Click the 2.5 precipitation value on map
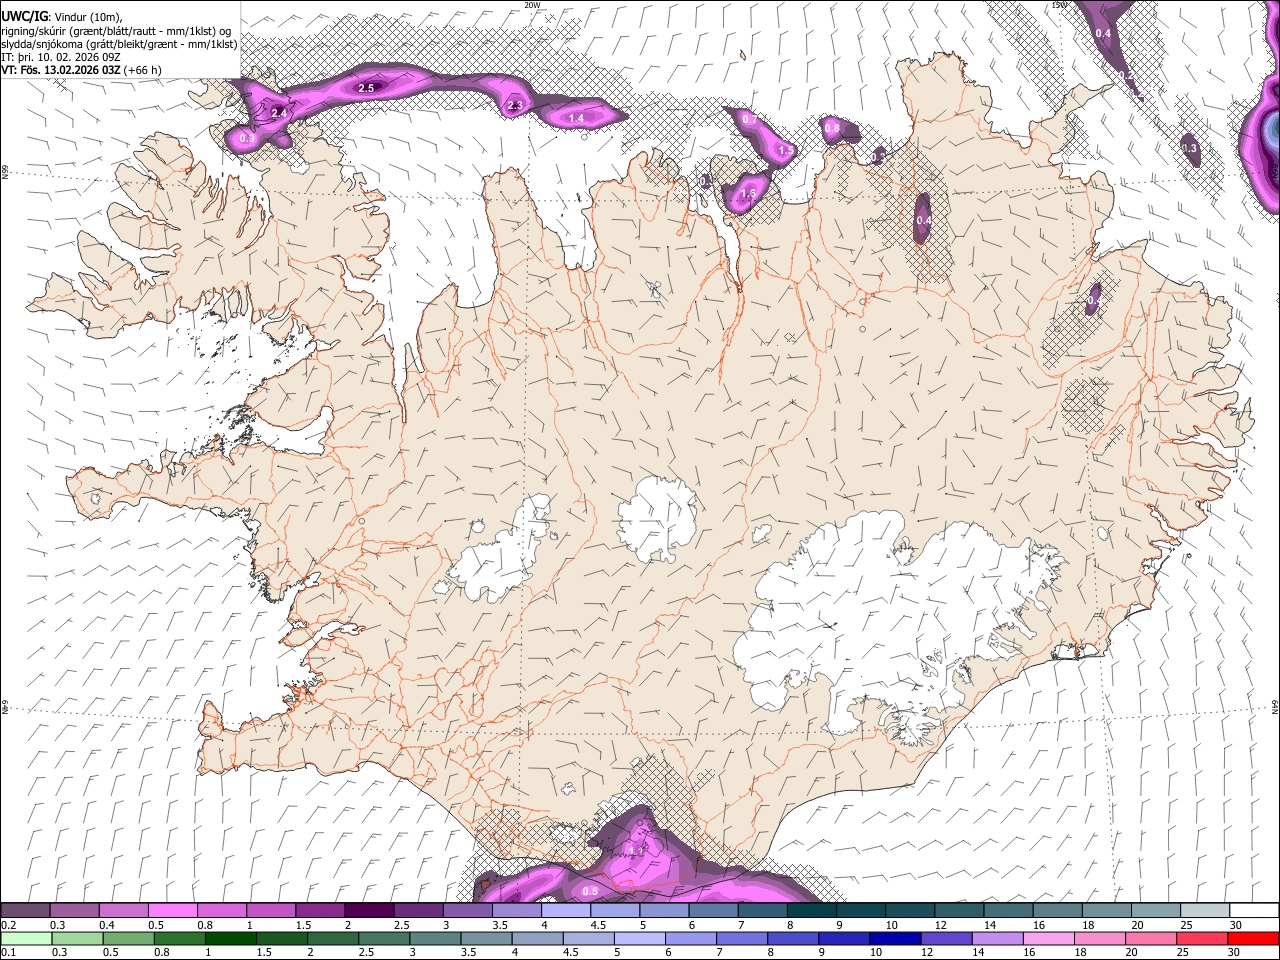 [366, 88]
